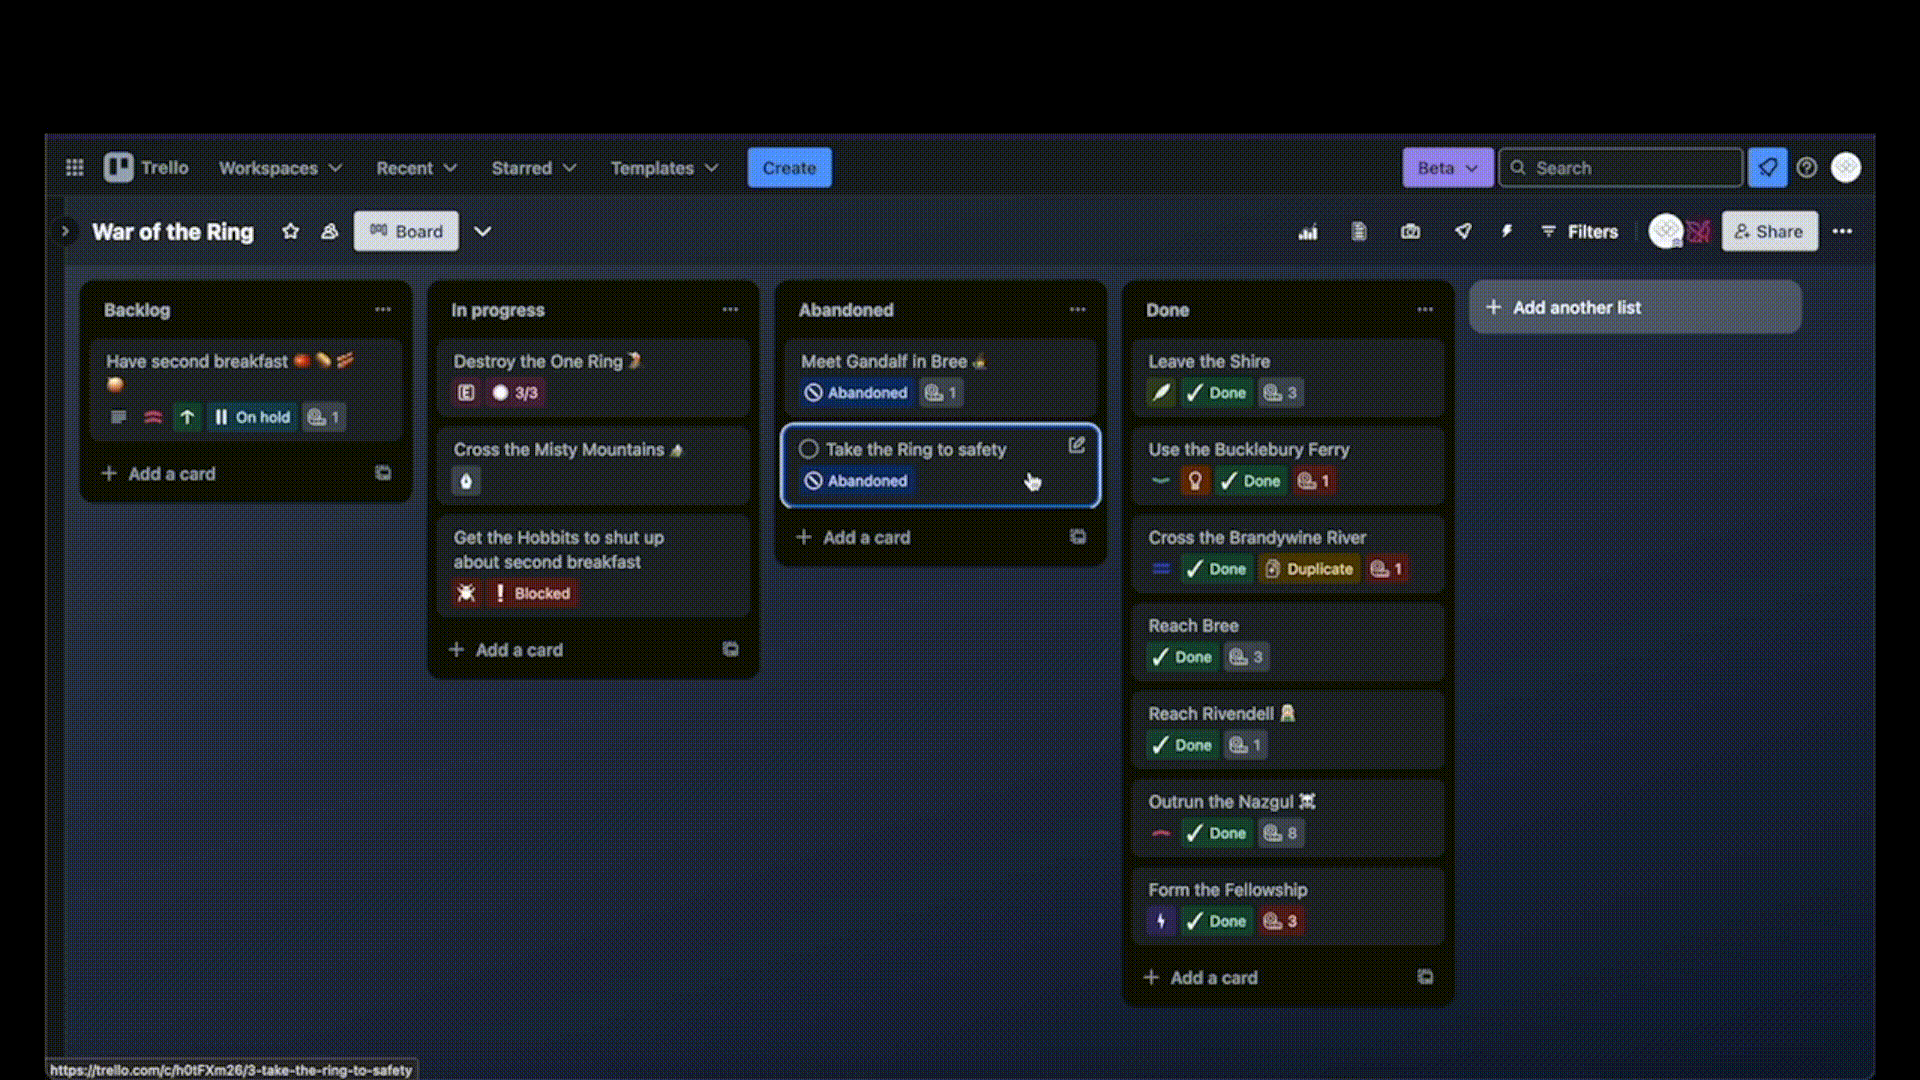This screenshot has height=1080, width=1920.
Task: Open the Beta dropdown
Action: point(1446,168)
